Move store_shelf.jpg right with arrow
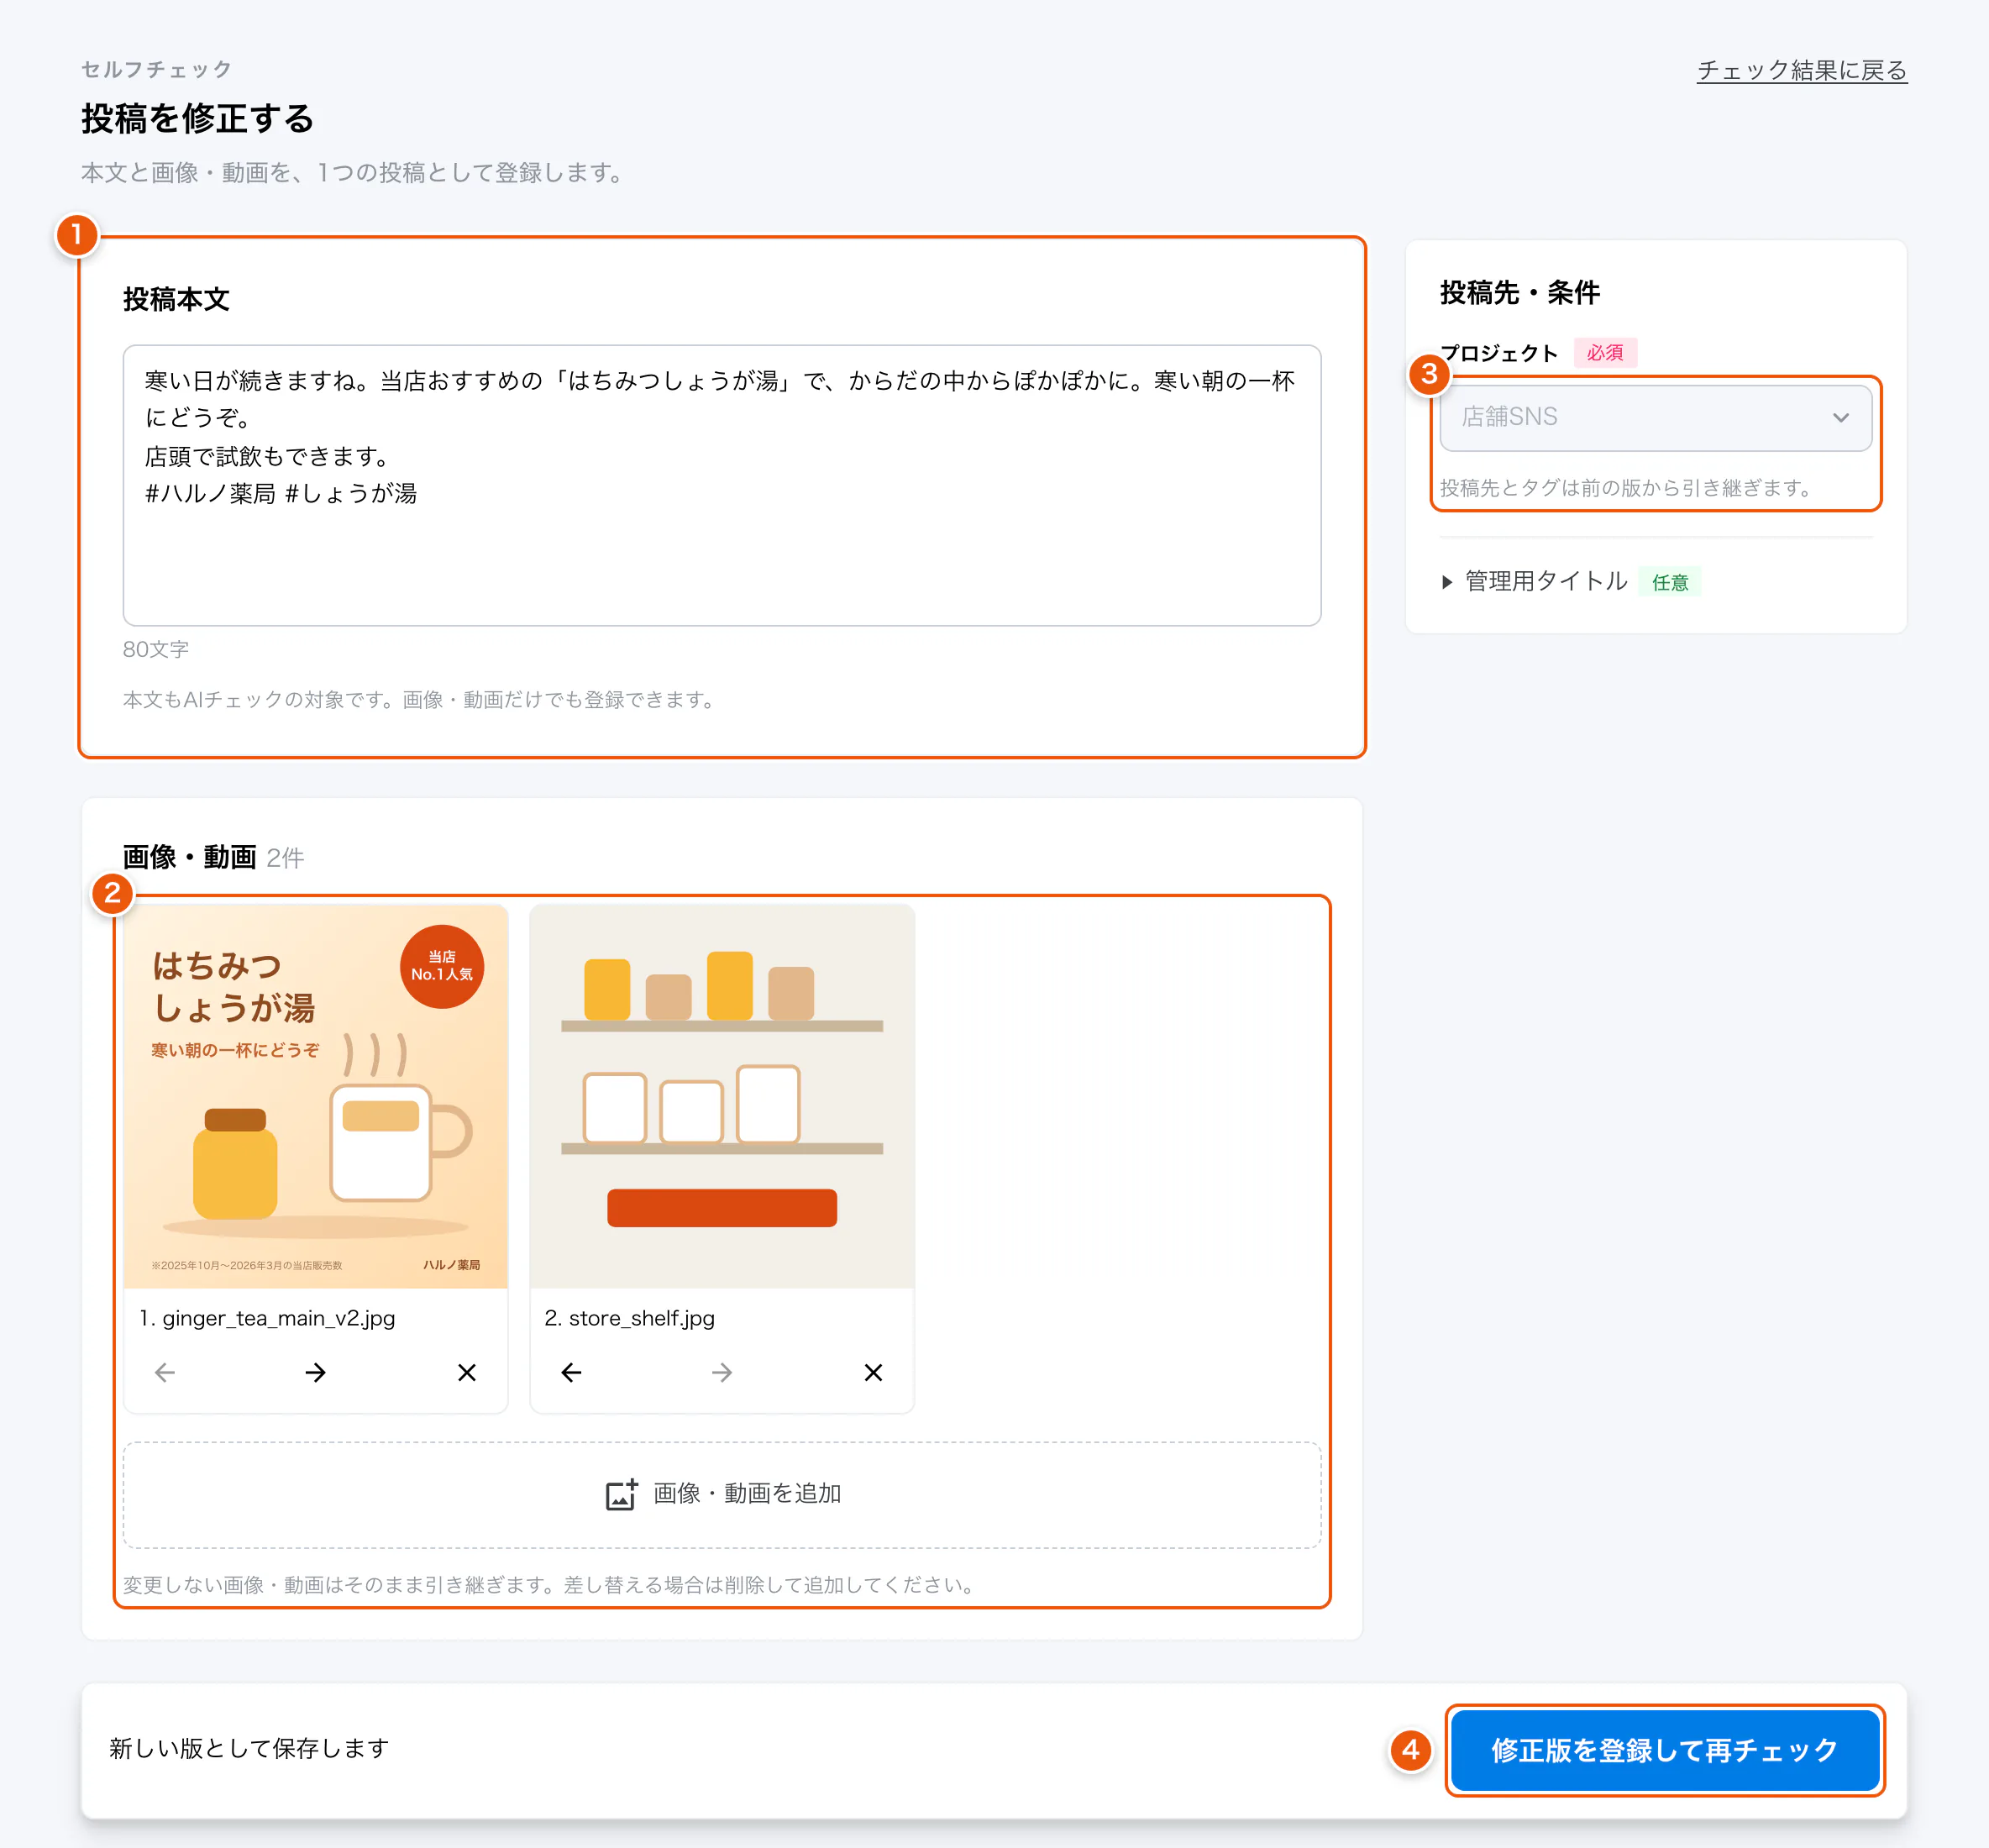Viewport: 1989px width, 1848px height. (721, 1372)
